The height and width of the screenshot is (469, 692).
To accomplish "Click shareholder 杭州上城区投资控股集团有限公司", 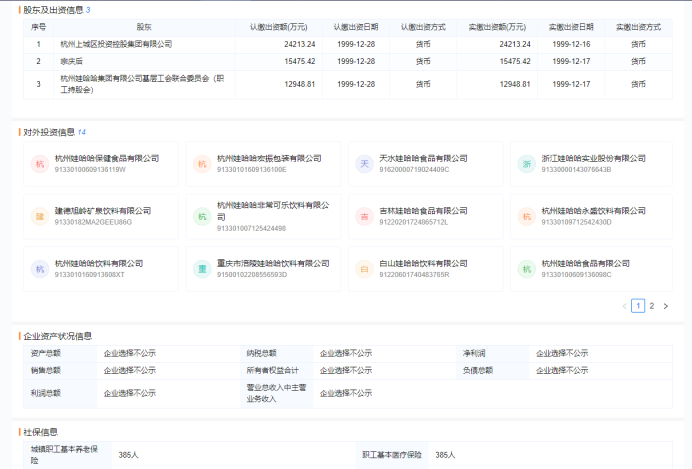I will 116,44.
